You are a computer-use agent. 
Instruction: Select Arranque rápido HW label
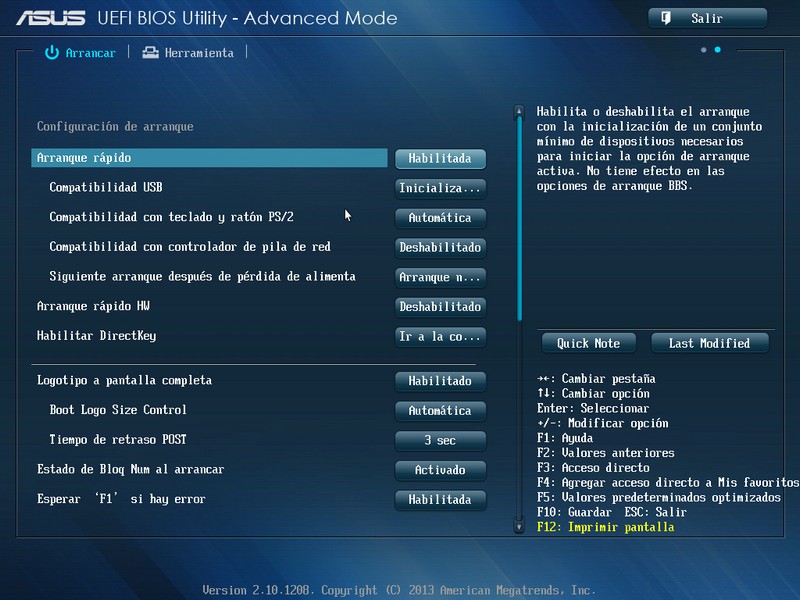point(93,306)
